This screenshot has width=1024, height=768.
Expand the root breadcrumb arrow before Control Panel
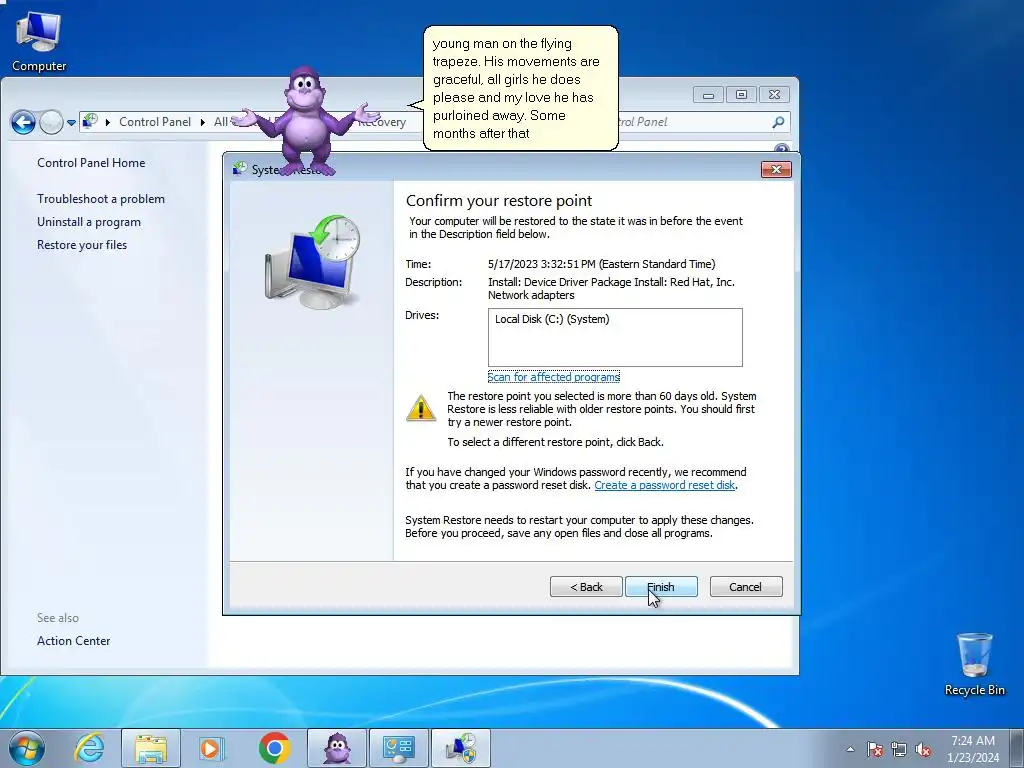(x=108, y=122)
